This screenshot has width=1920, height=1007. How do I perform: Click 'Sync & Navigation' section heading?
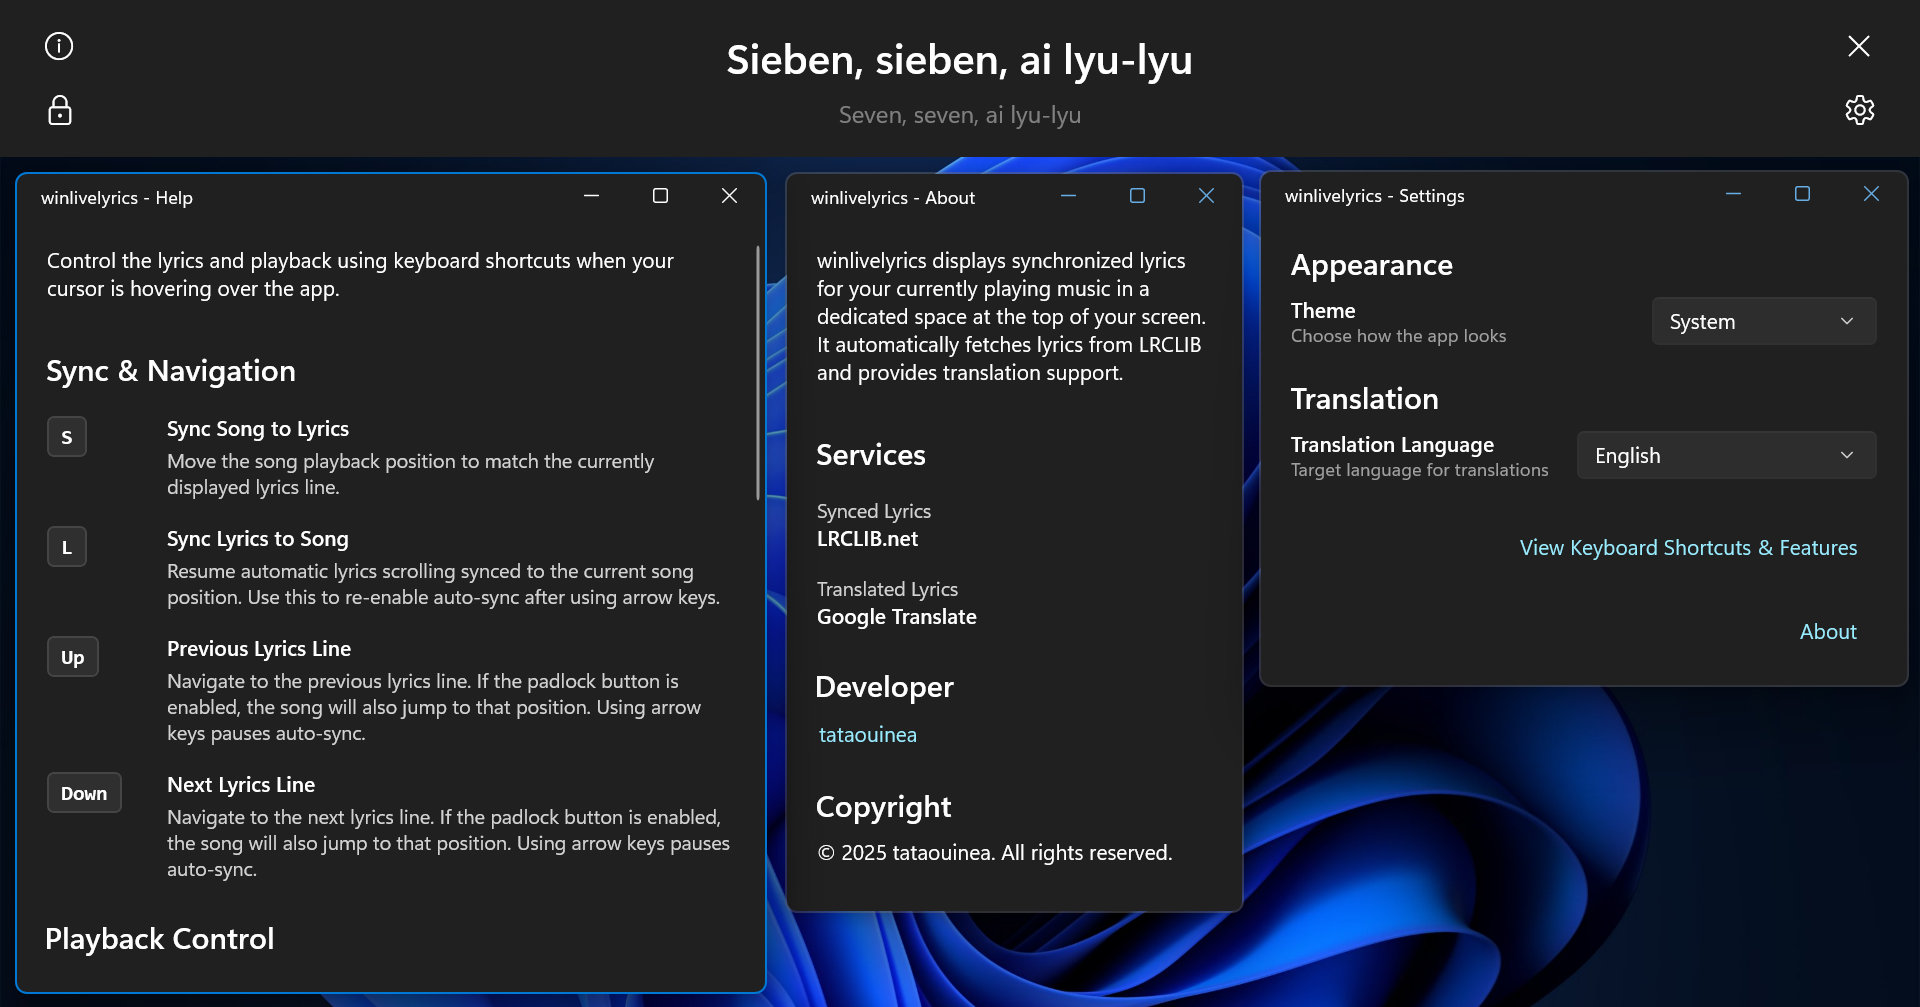[171, 371]
